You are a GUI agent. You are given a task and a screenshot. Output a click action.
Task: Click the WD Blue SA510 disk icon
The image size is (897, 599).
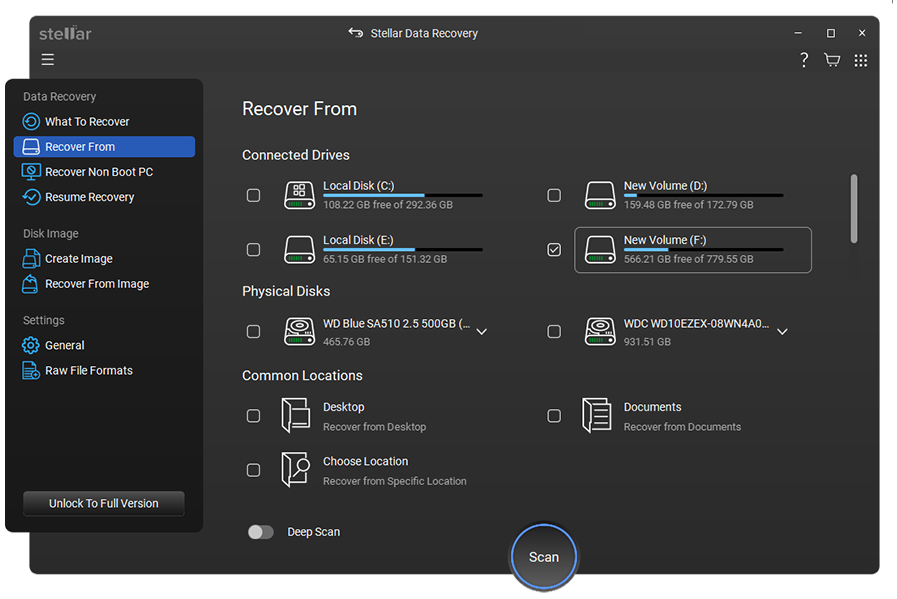pos(299,331)
